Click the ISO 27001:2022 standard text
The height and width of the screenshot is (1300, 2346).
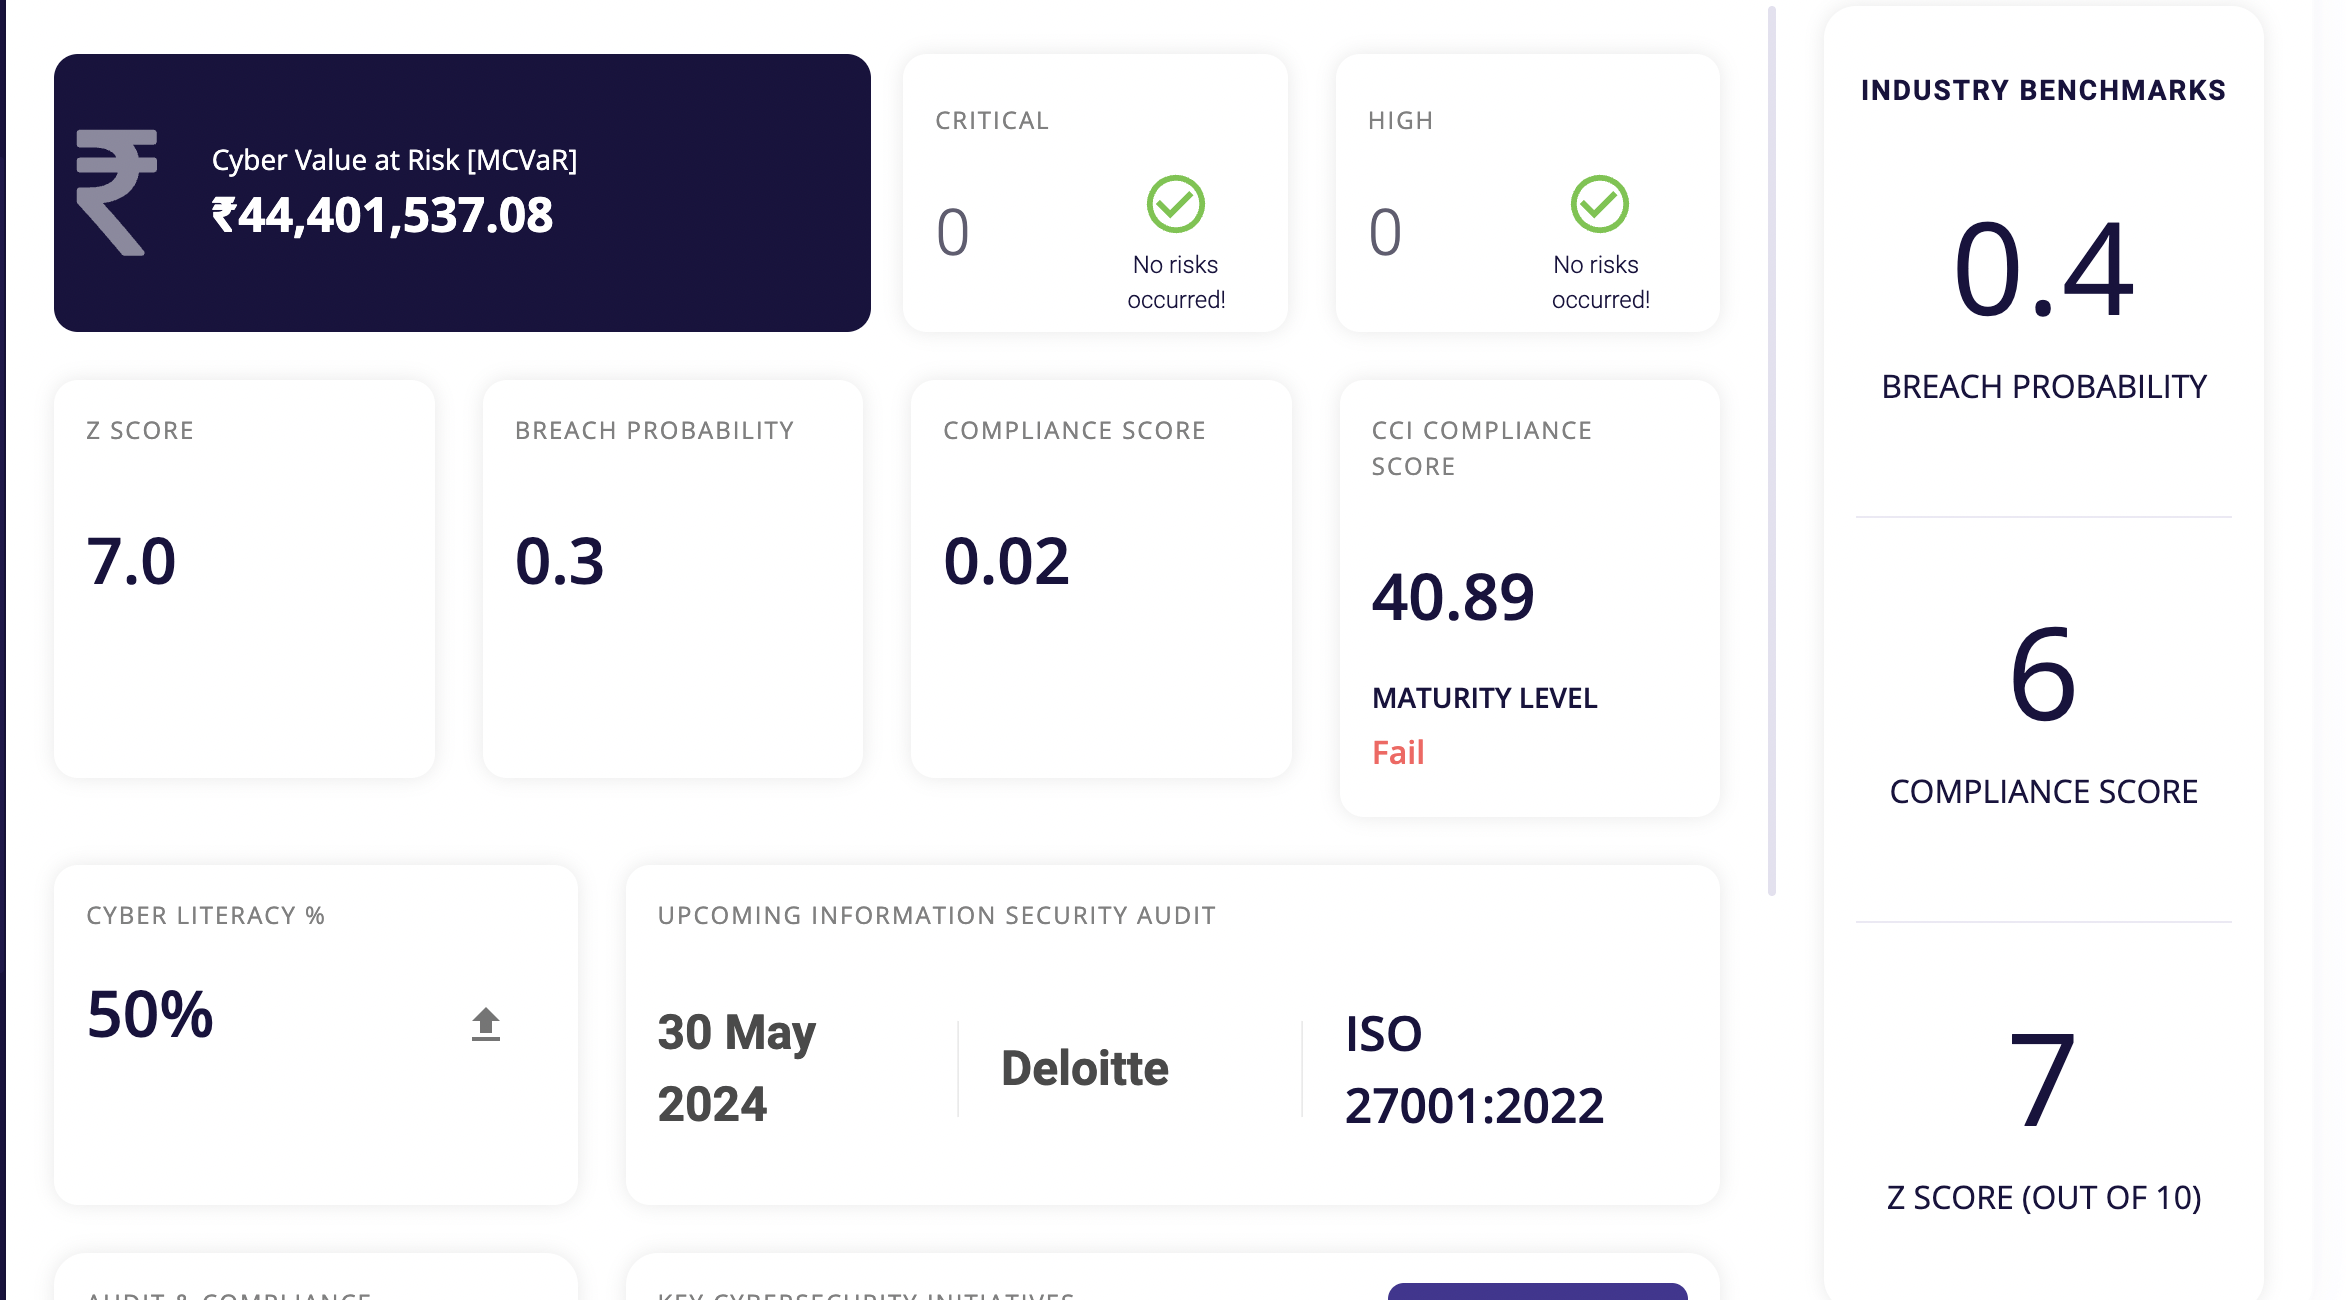(1473, 1068)
